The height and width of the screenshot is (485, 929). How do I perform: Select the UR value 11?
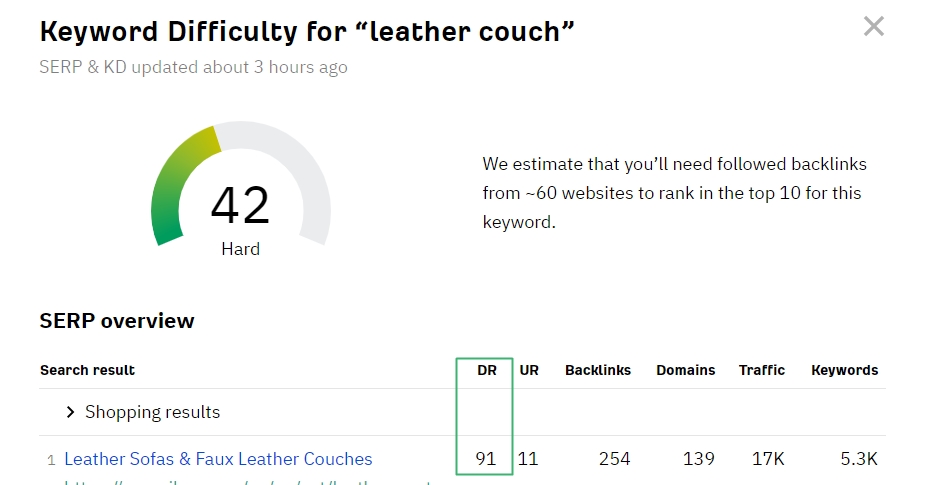click(528, 459)
